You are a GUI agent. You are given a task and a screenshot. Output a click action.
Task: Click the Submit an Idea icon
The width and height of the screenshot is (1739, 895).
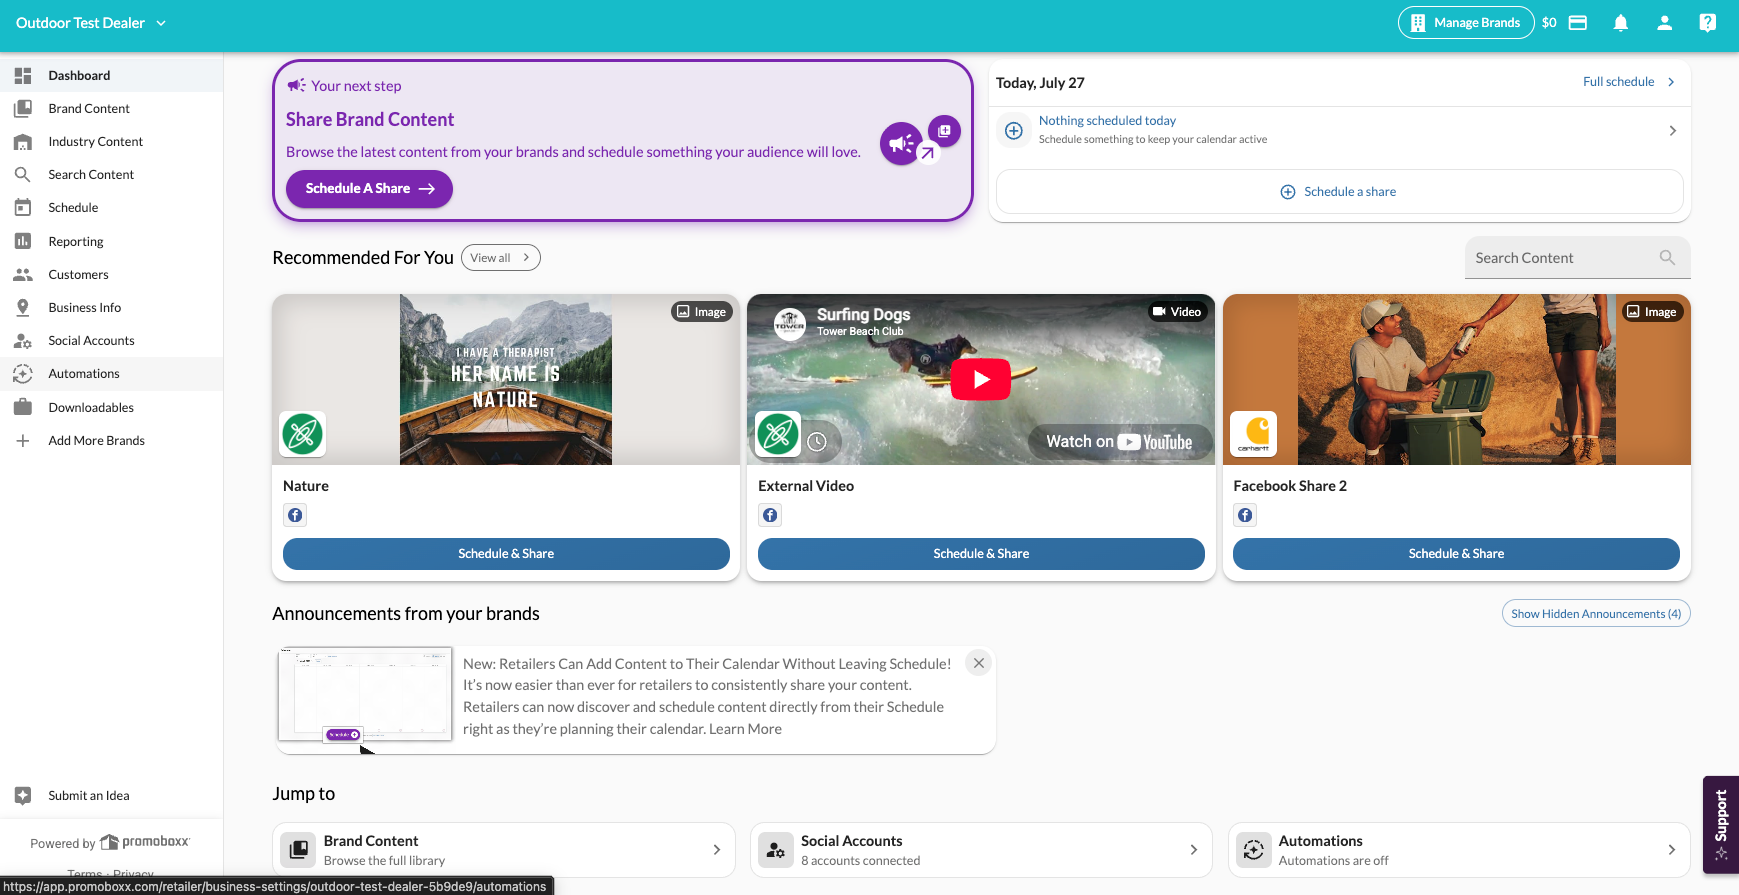23,795
